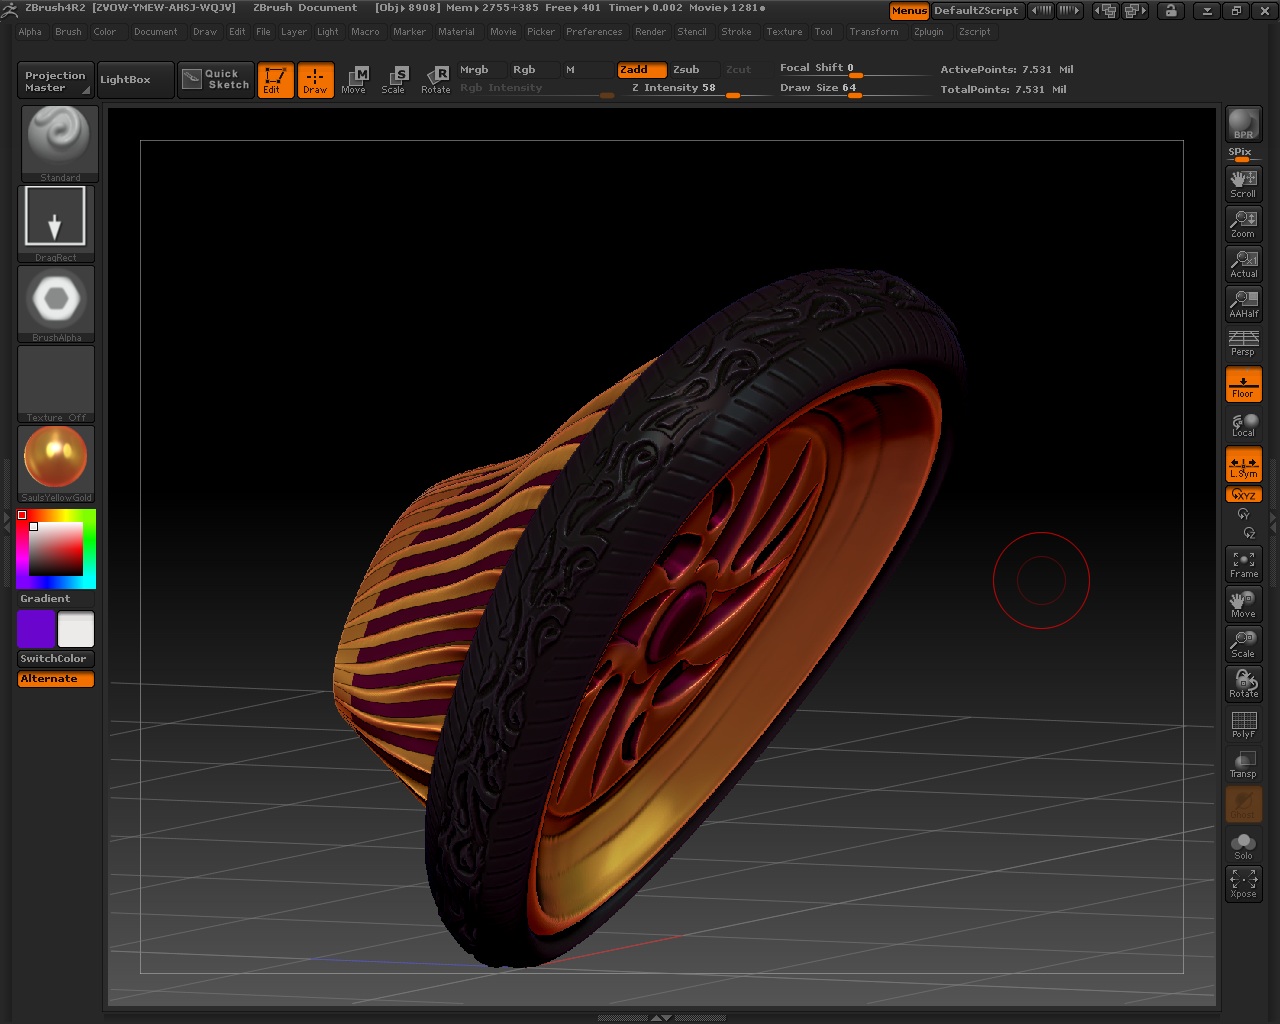Toggle PolyF polyframe display
The height and width of the screenshot is (1024, 1280).
(x=1243, y=723)
